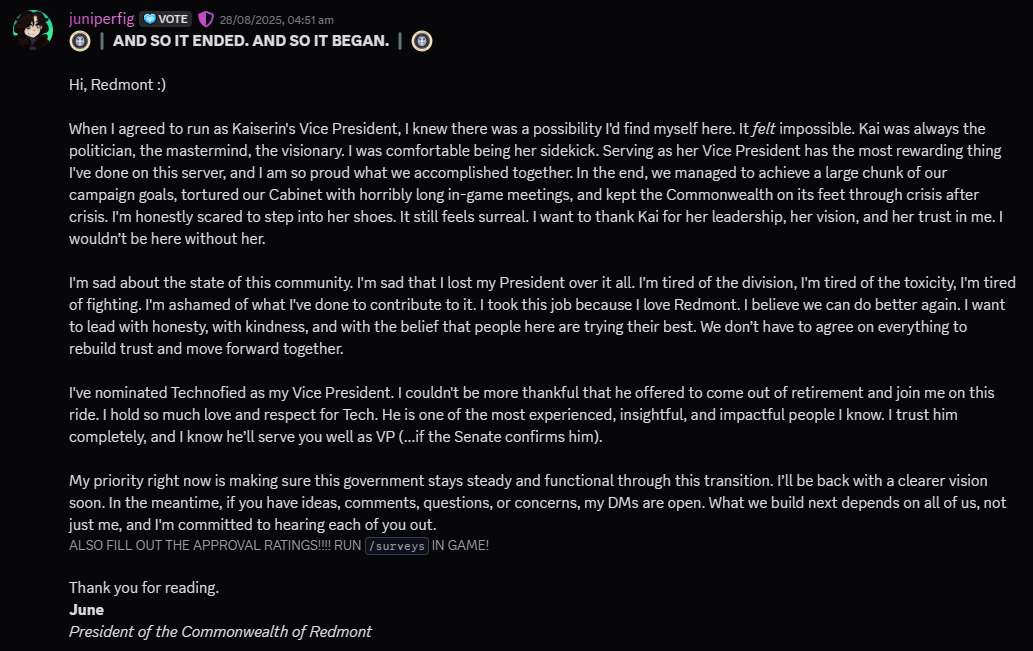Click the bold "June" signature
Image resolution: width=1033 pixels, height=651 pixels.
(86, 609)
